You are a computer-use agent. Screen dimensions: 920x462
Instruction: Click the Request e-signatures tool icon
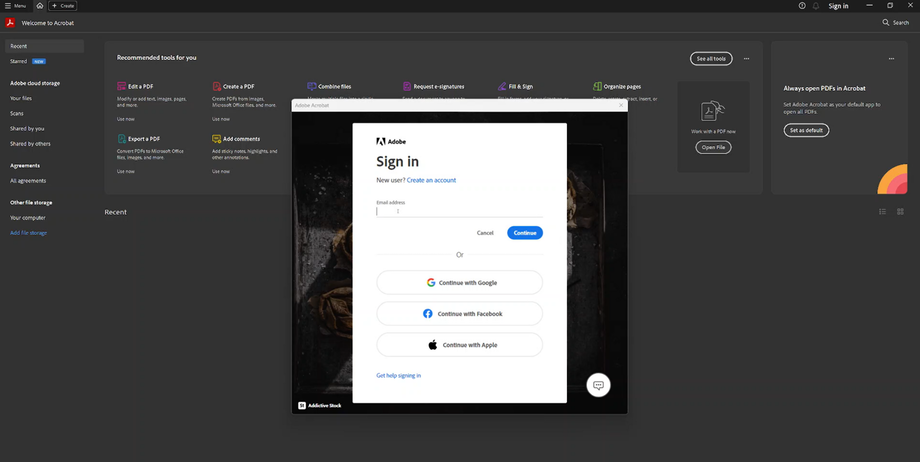point(407,86)
